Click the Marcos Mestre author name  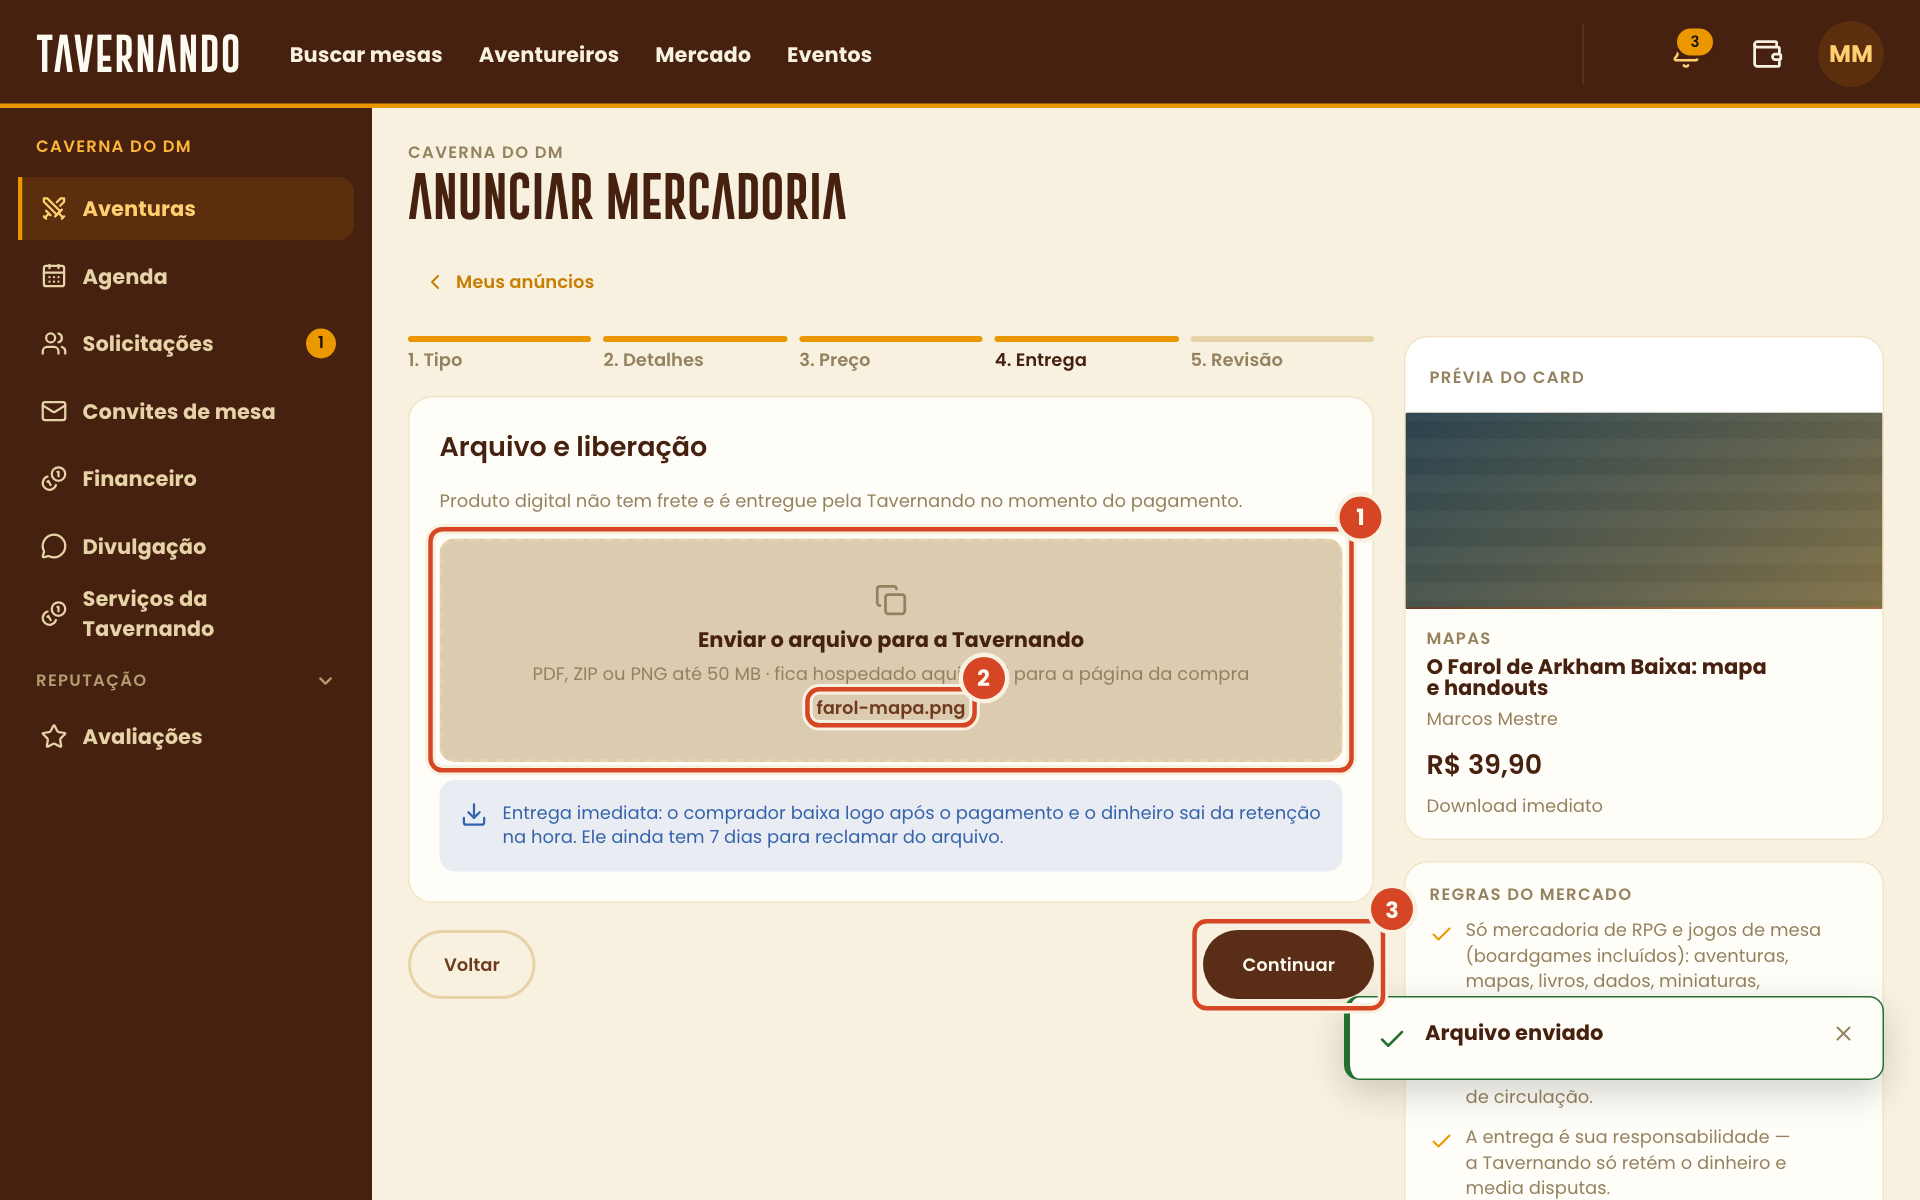click(1491, 719)
